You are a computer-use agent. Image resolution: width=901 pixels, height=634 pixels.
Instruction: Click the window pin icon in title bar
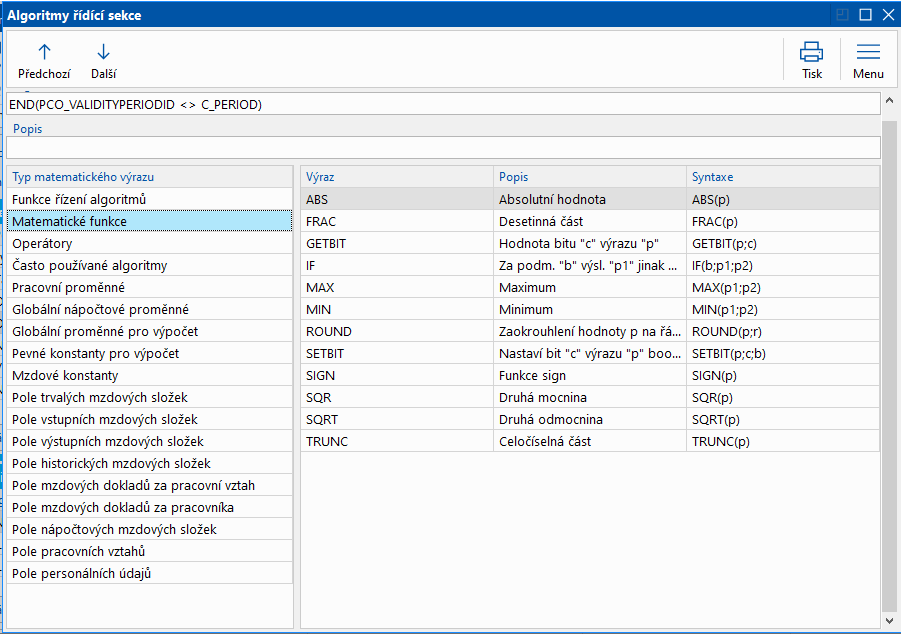[843, 14]
